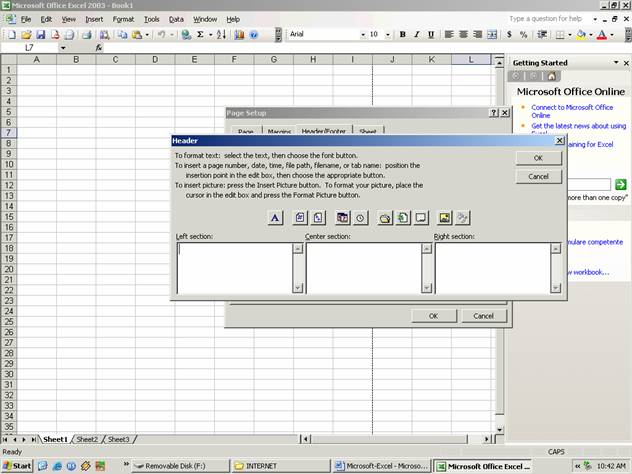Viewport: 632px width, 474px height.
Task: Click OK in the Page Setup dialog
Action: [434, 316]
